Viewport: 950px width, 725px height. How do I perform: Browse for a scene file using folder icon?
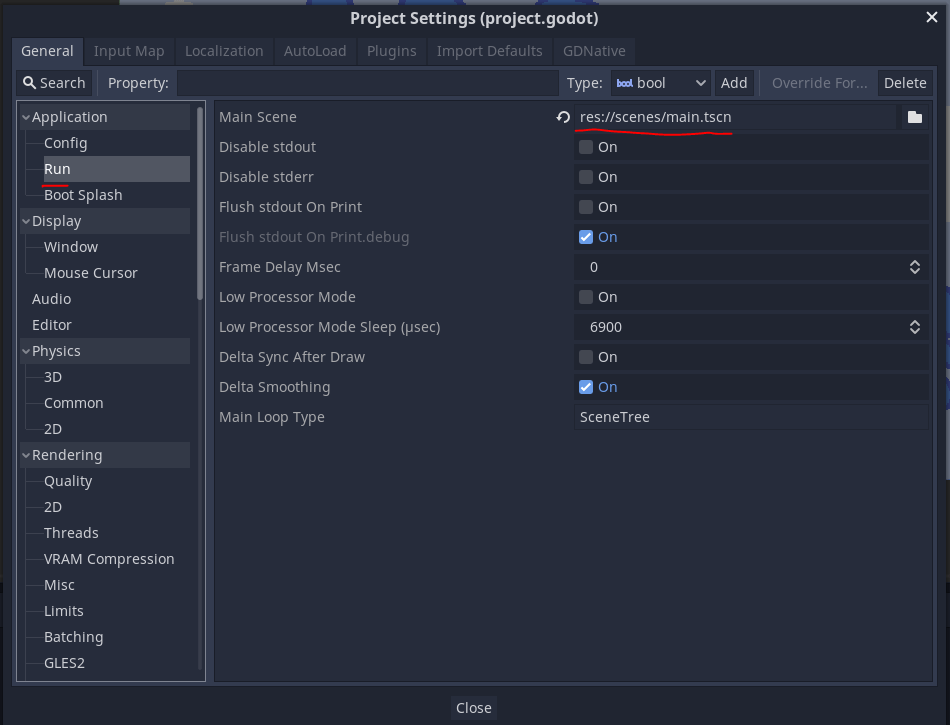coord(914,117)
